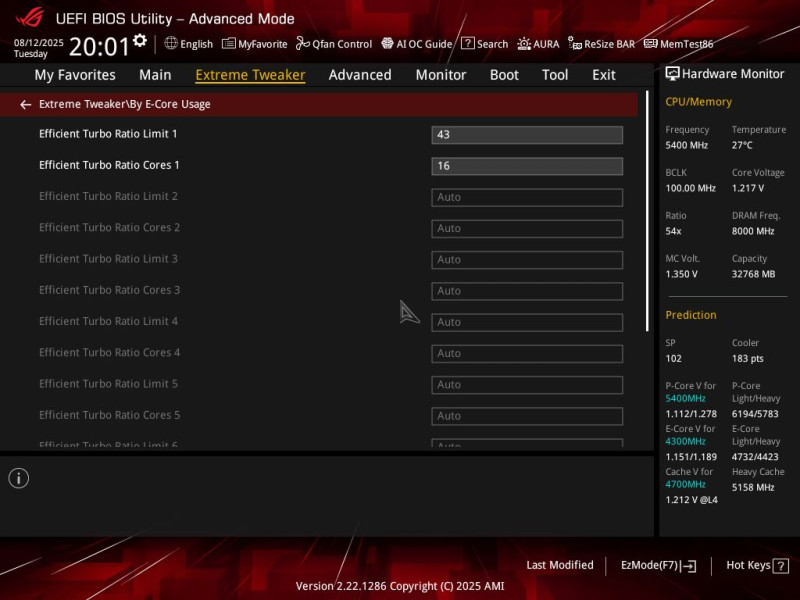Image resolution: width=800 pixels, height=600 pixels.
Task: Click Efficient Turbo Ratio Limit 2 field
Action: [x=527, y=197]
